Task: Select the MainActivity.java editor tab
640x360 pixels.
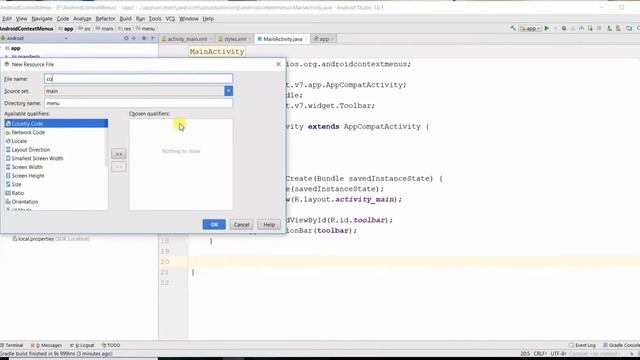Action: coord(282,39)
